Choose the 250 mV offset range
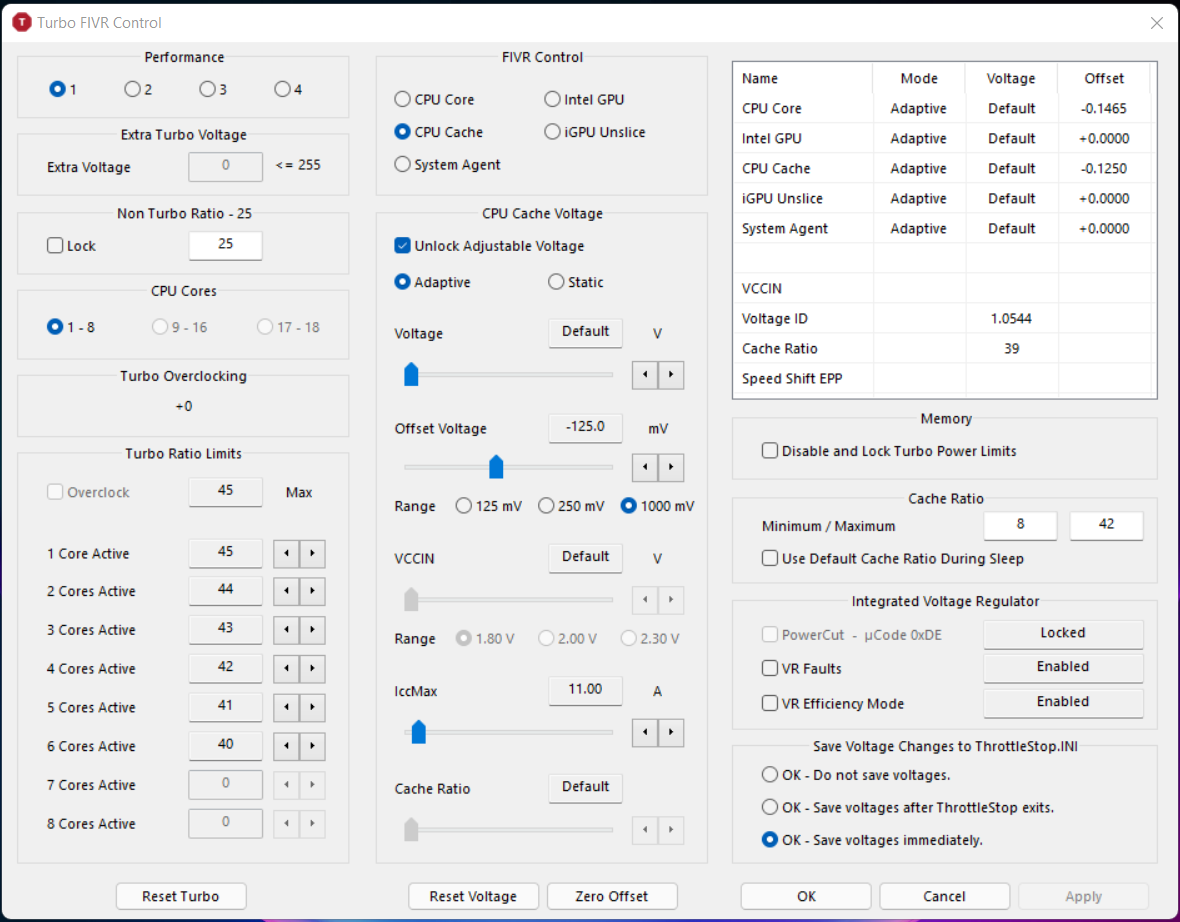The height and width of the screenshot is (922, 1180). [x=546, y=506]
